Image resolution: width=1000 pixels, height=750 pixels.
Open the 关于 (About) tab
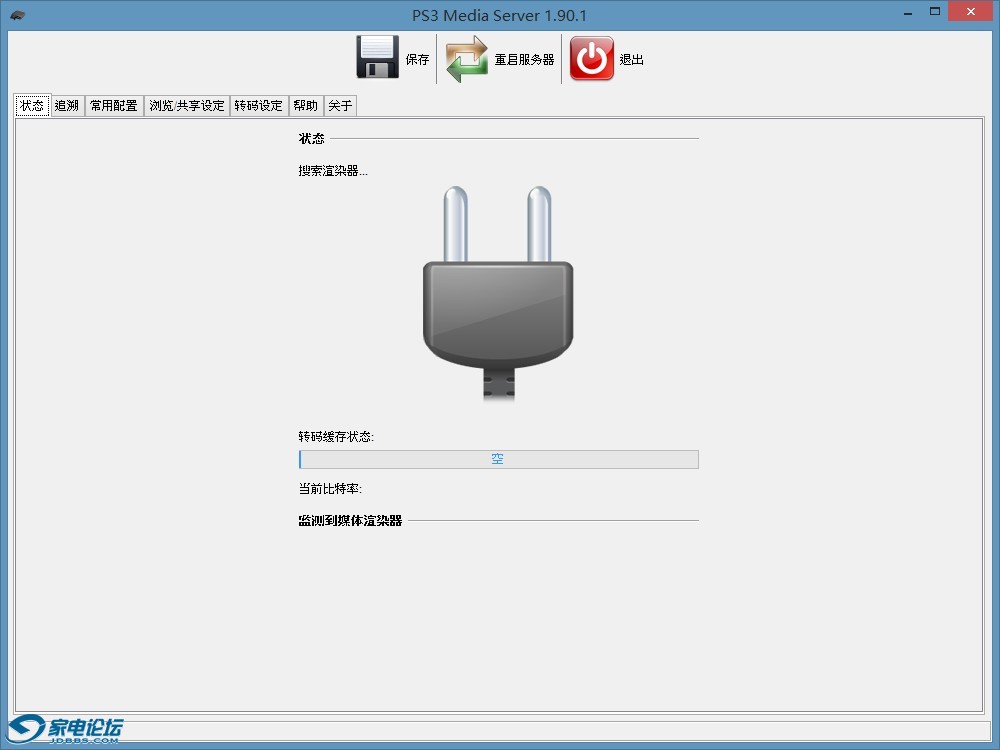coord(339,104)
